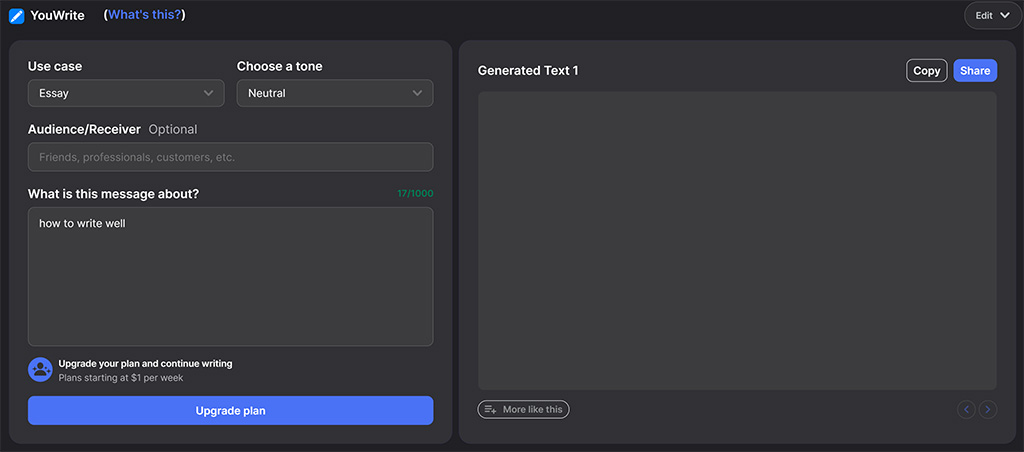Image resolution: width=1024 pixels, height=452 pixels.
Task: Focus the Audience/Receiver input field
Action: pos(231,157)
